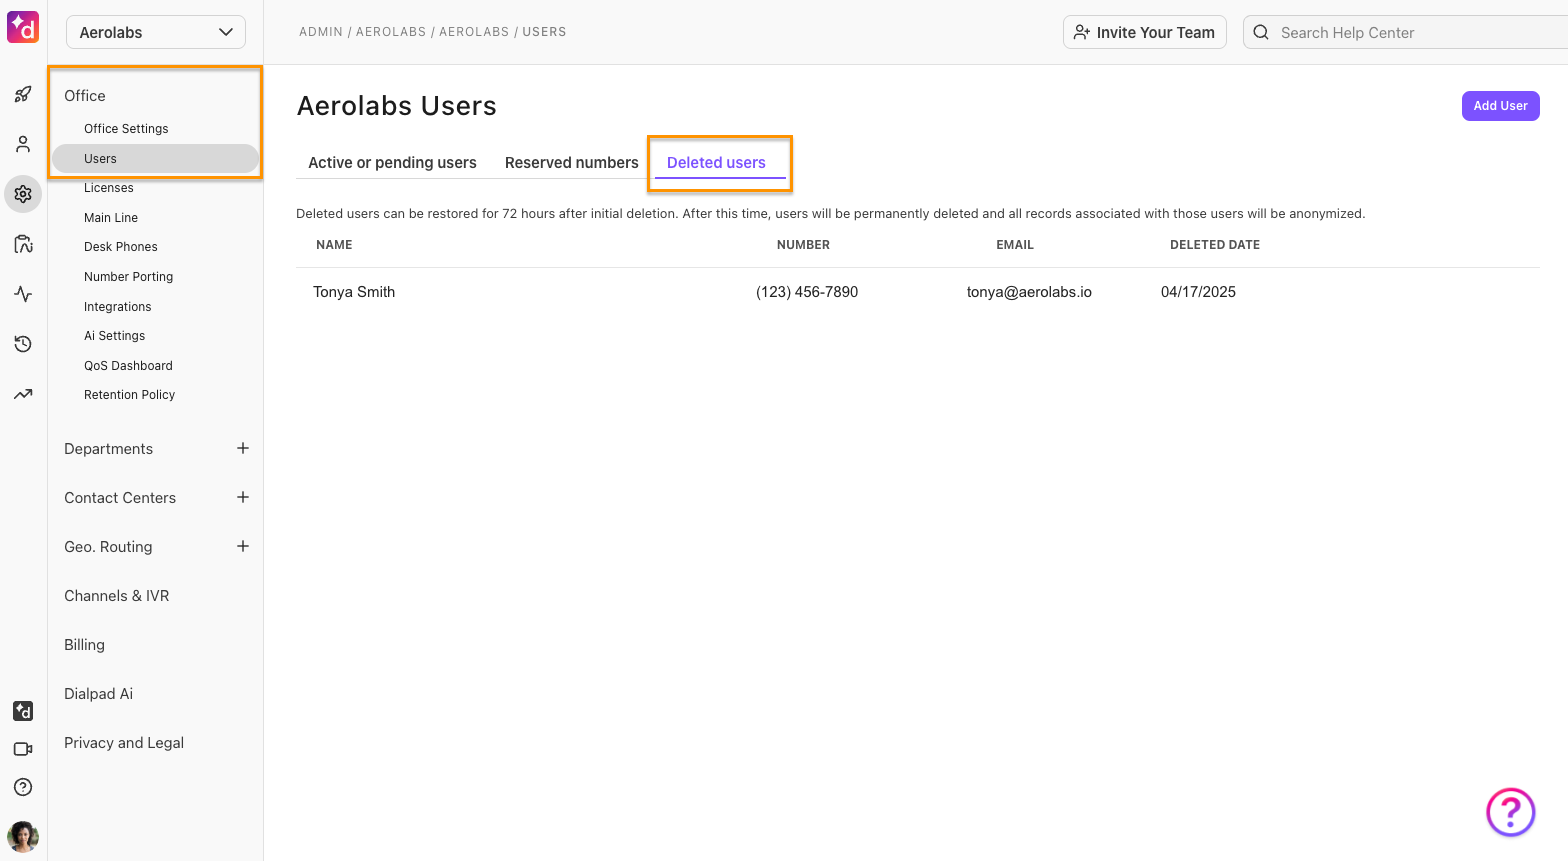Open the coaching clipboard sidebar icon

coord(23,244)
